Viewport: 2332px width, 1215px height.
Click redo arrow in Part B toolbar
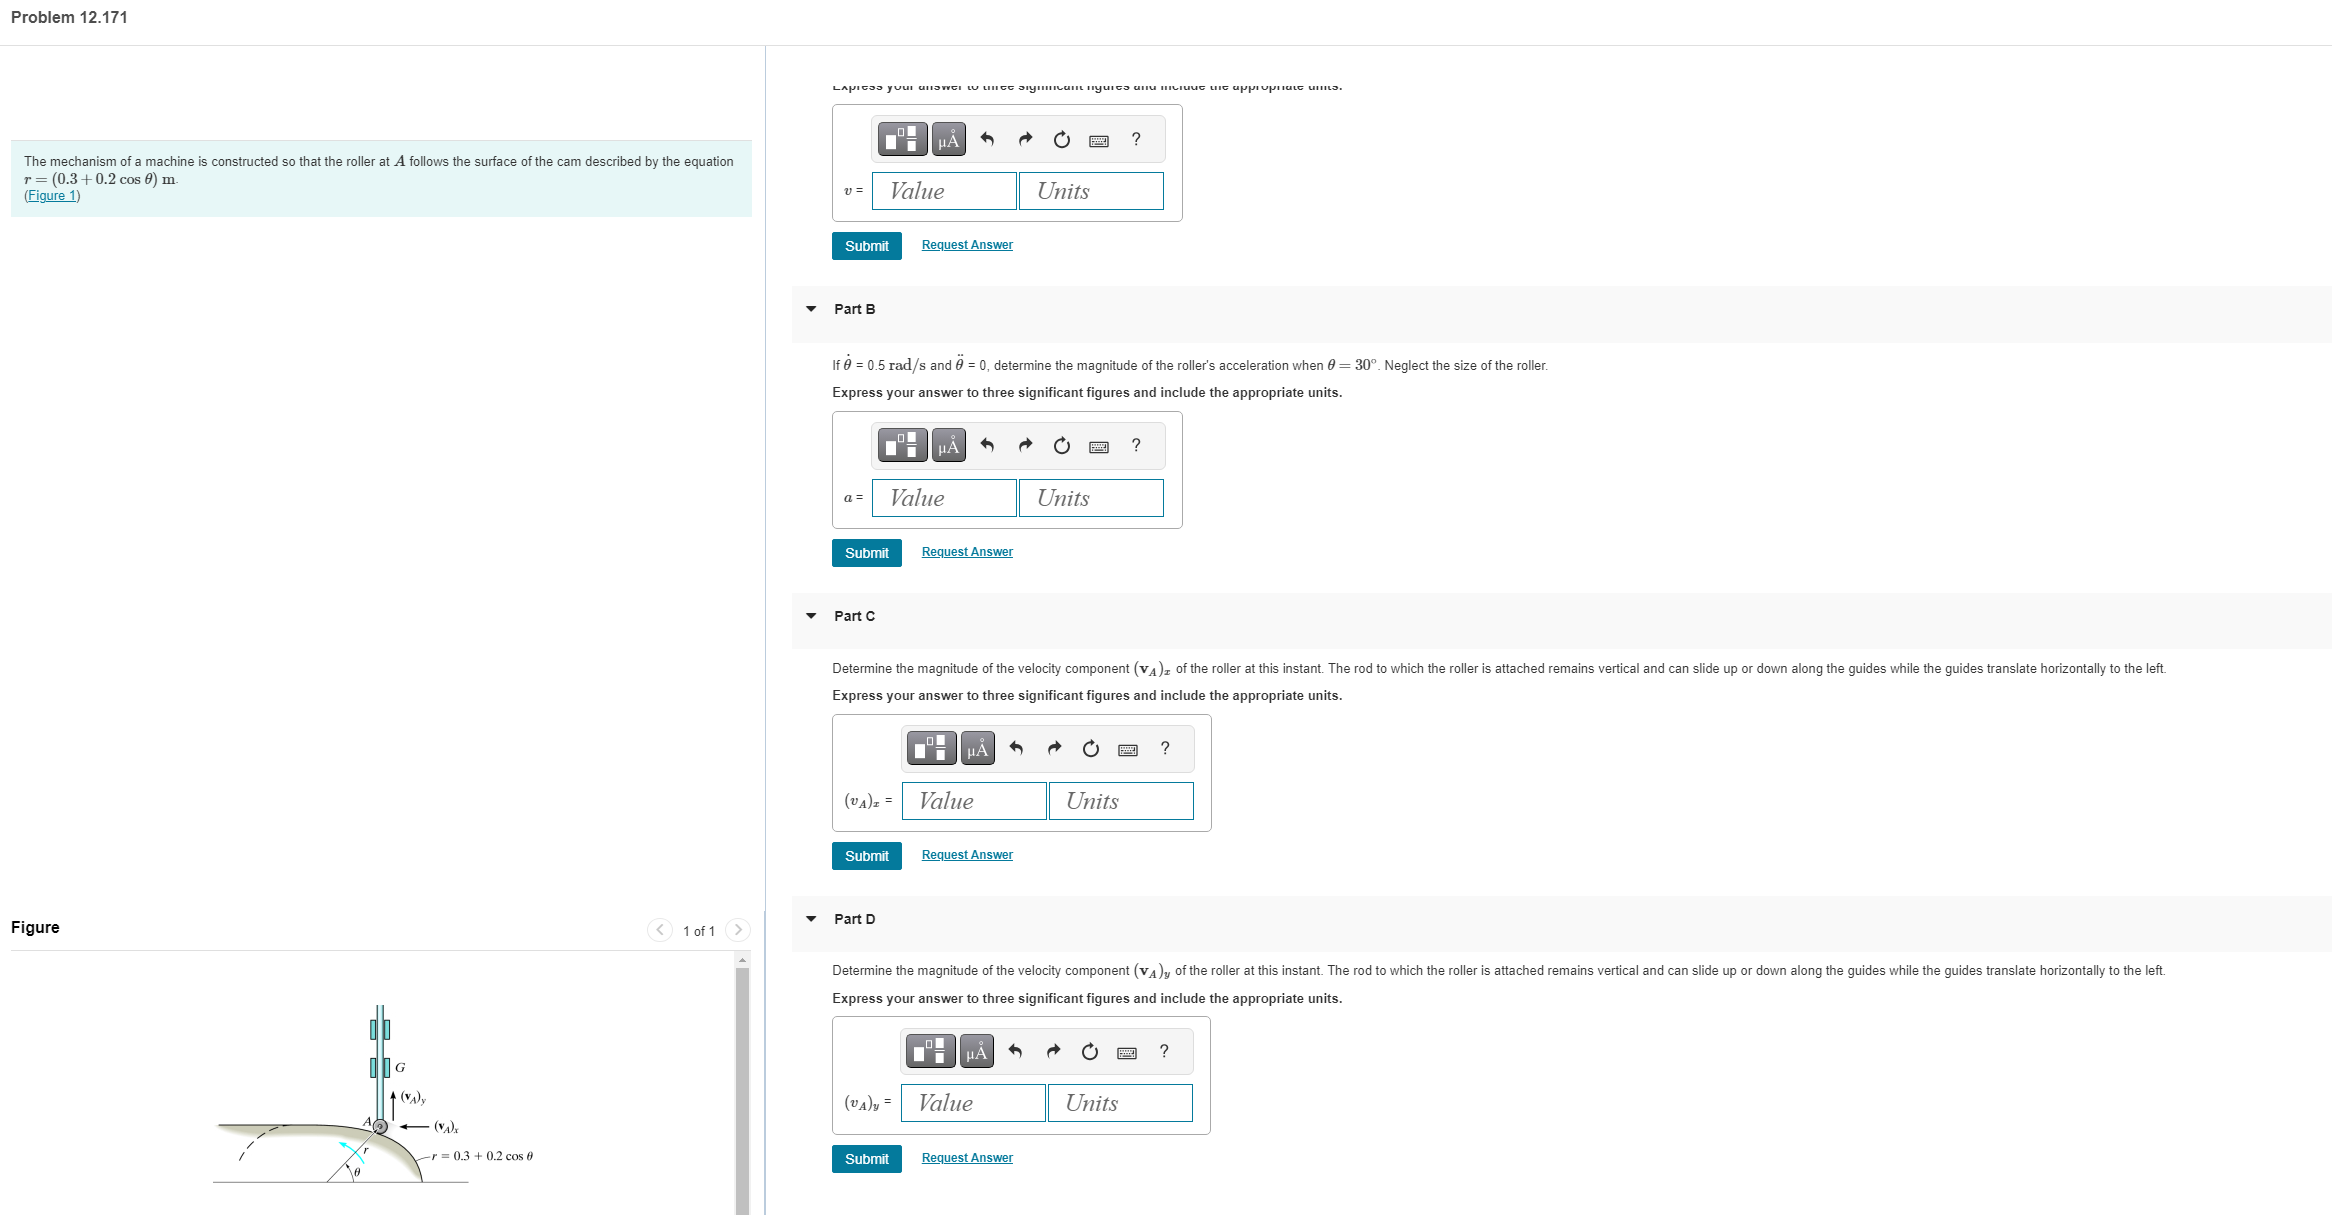click(x=1025, y=445)
